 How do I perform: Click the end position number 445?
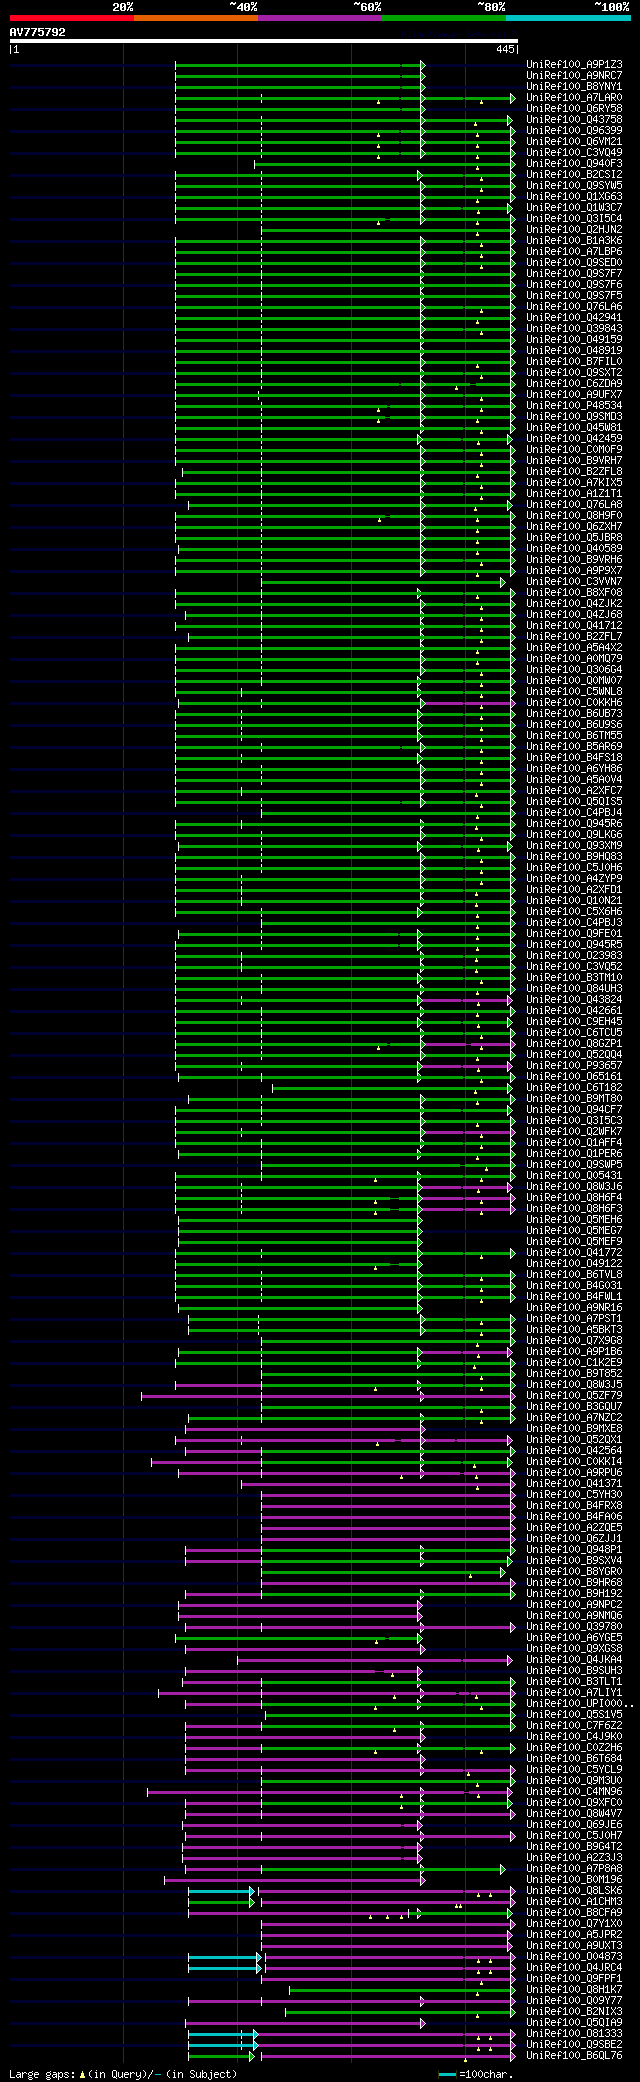(505, 49)
